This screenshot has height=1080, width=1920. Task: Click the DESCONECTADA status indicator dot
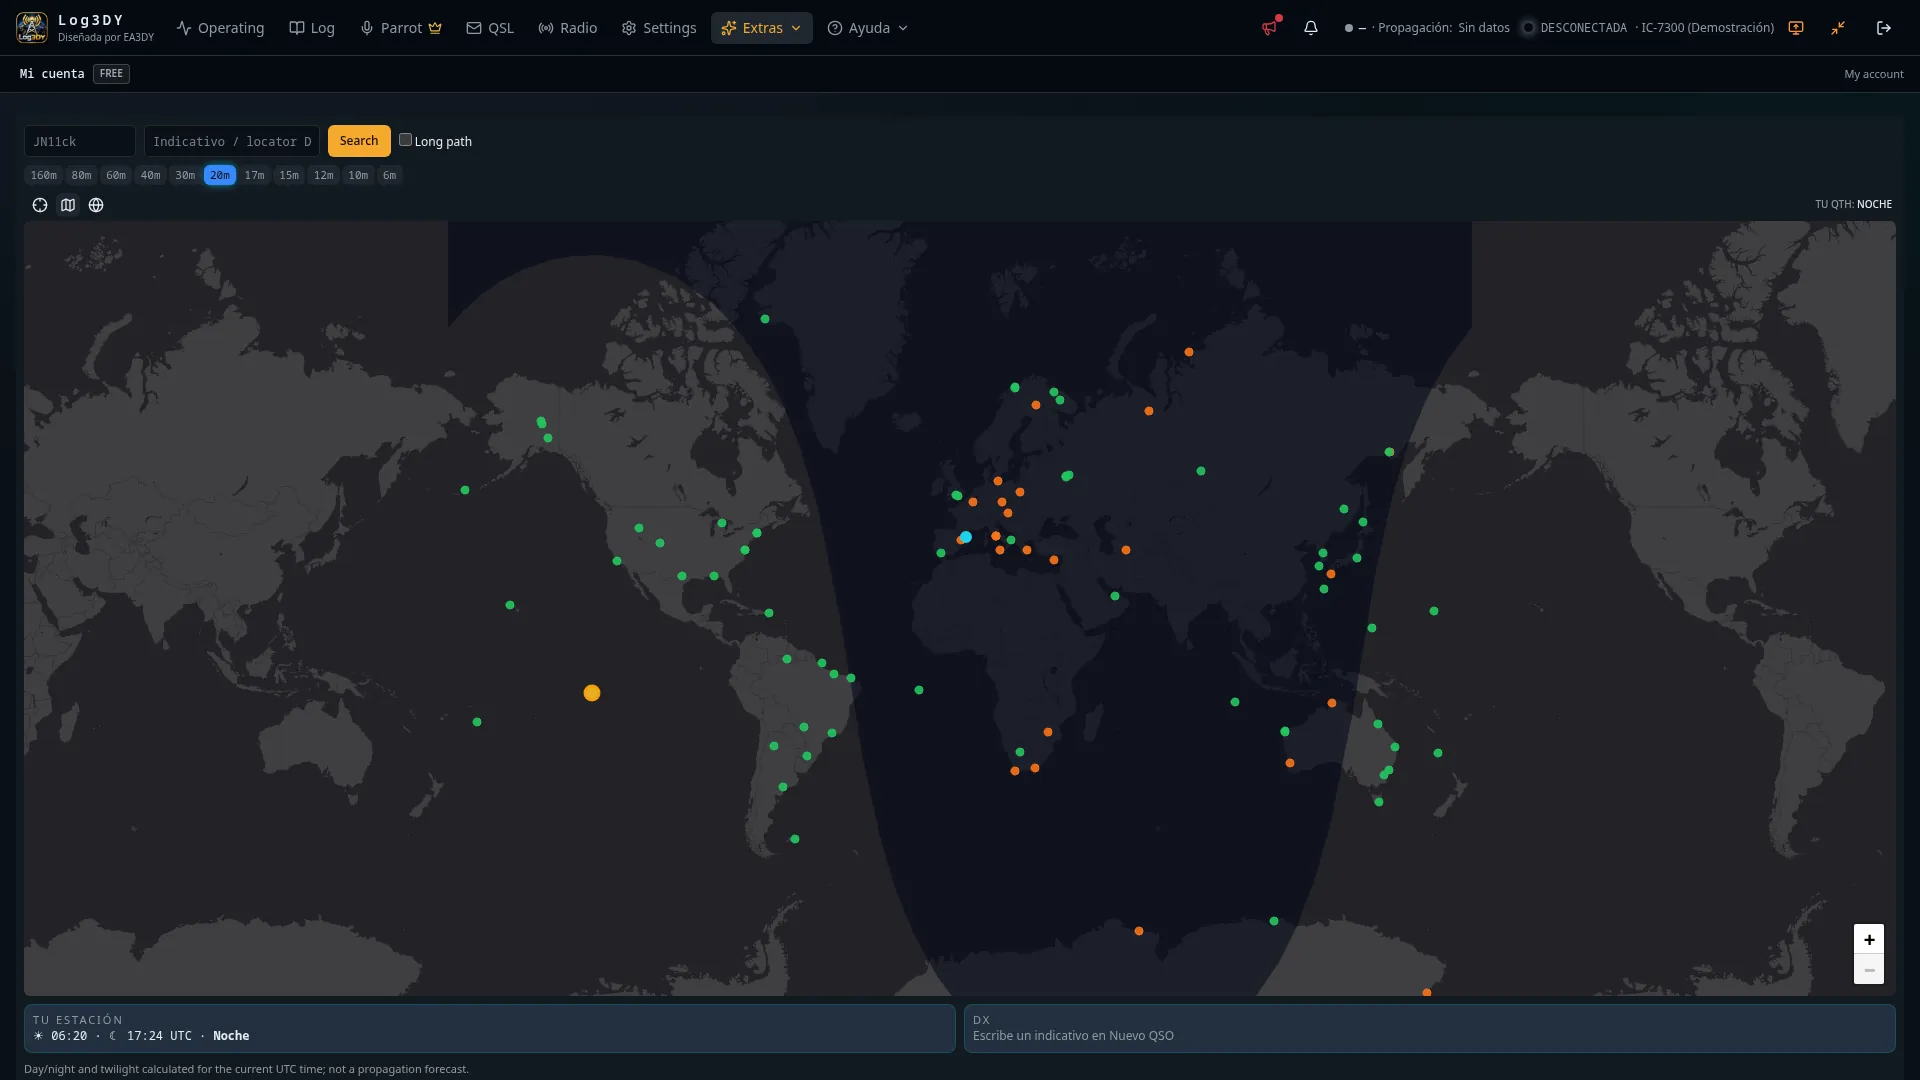[x=1528, y=28]
